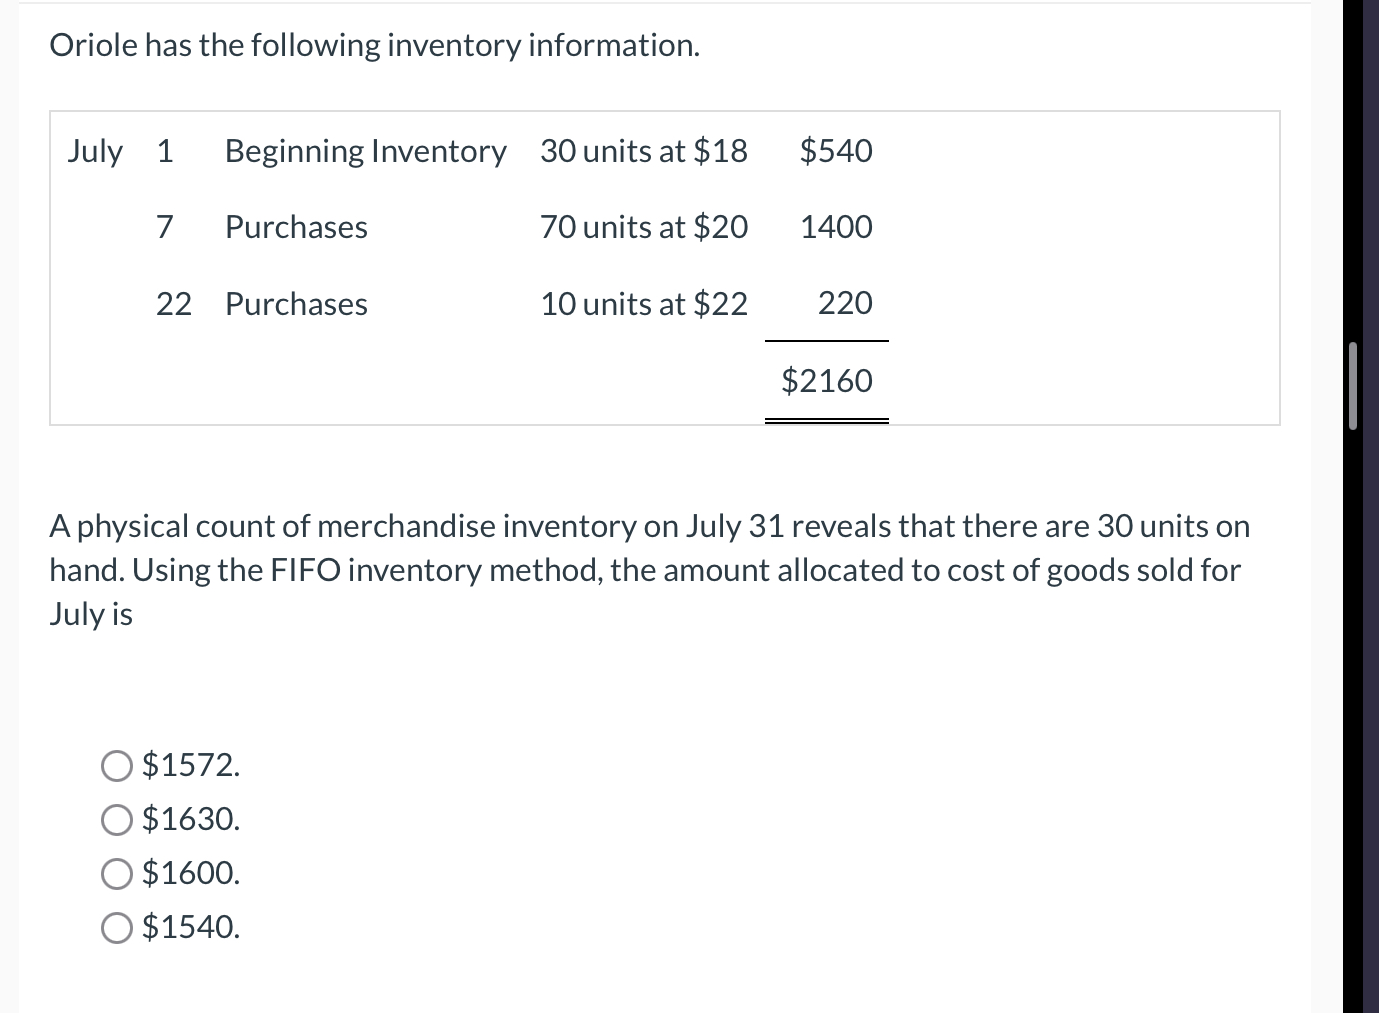Click the physical count question paragraph

point(650,569)
